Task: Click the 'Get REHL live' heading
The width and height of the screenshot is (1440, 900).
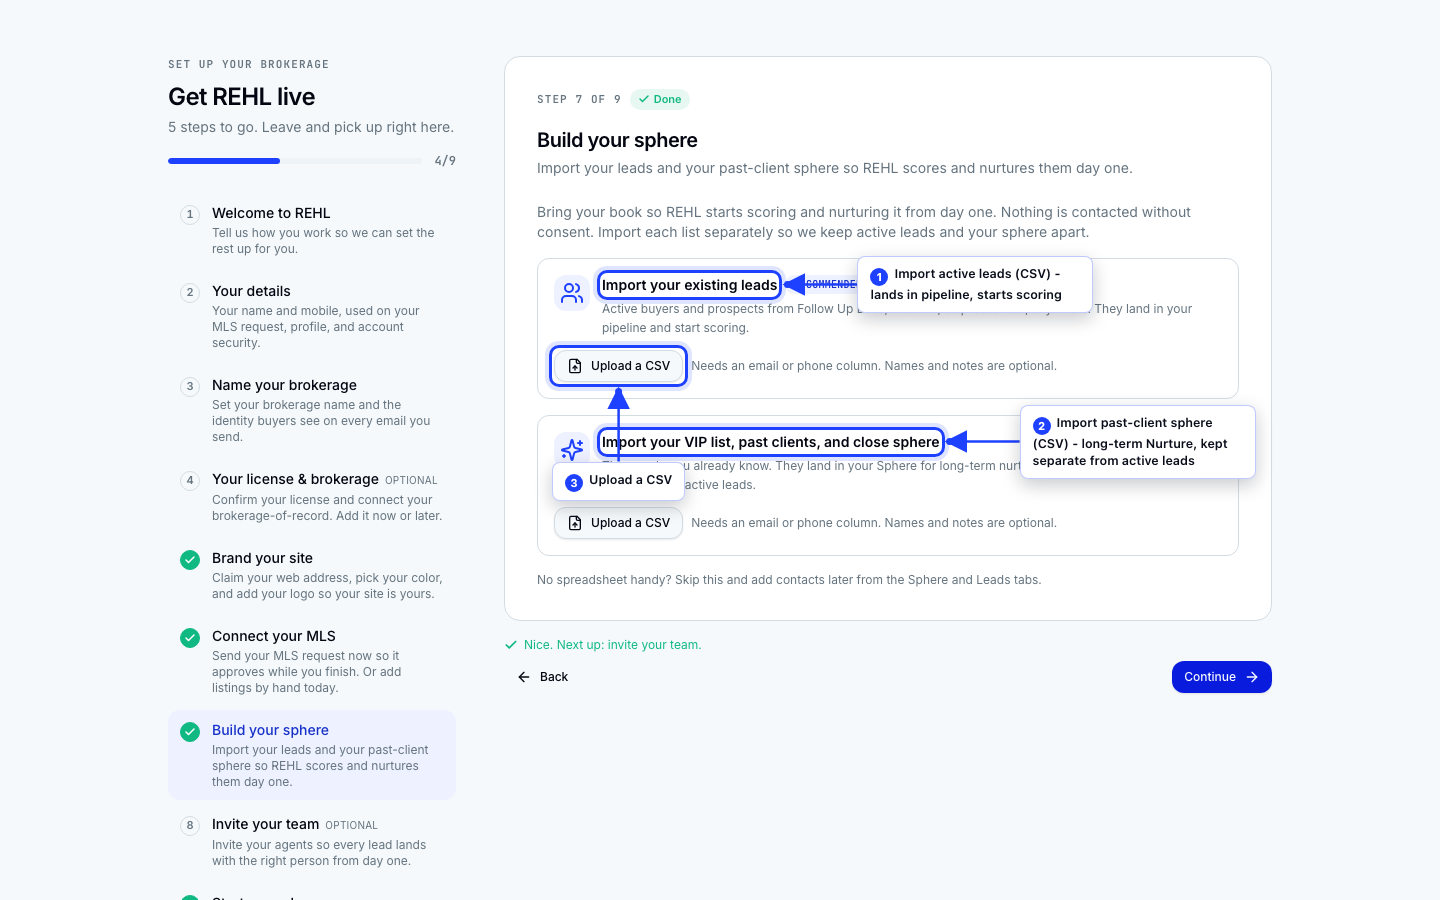Action: click(241, 97)
